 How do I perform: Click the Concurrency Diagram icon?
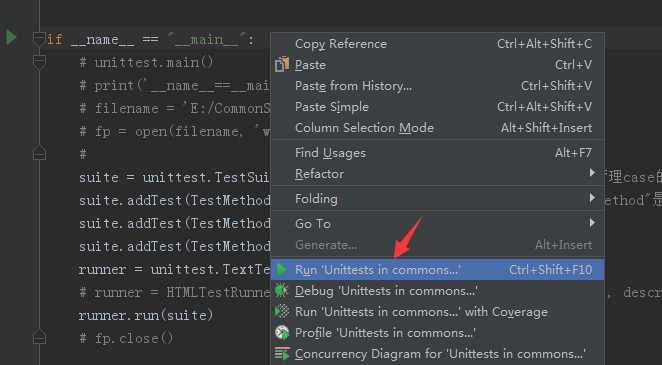click(x=282, y=354)
